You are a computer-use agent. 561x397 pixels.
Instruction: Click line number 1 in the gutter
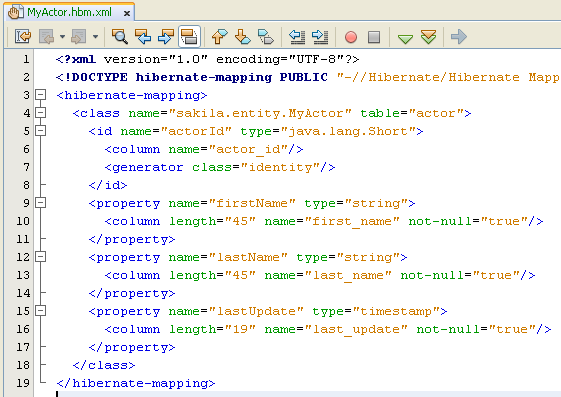tap(26, 59)
